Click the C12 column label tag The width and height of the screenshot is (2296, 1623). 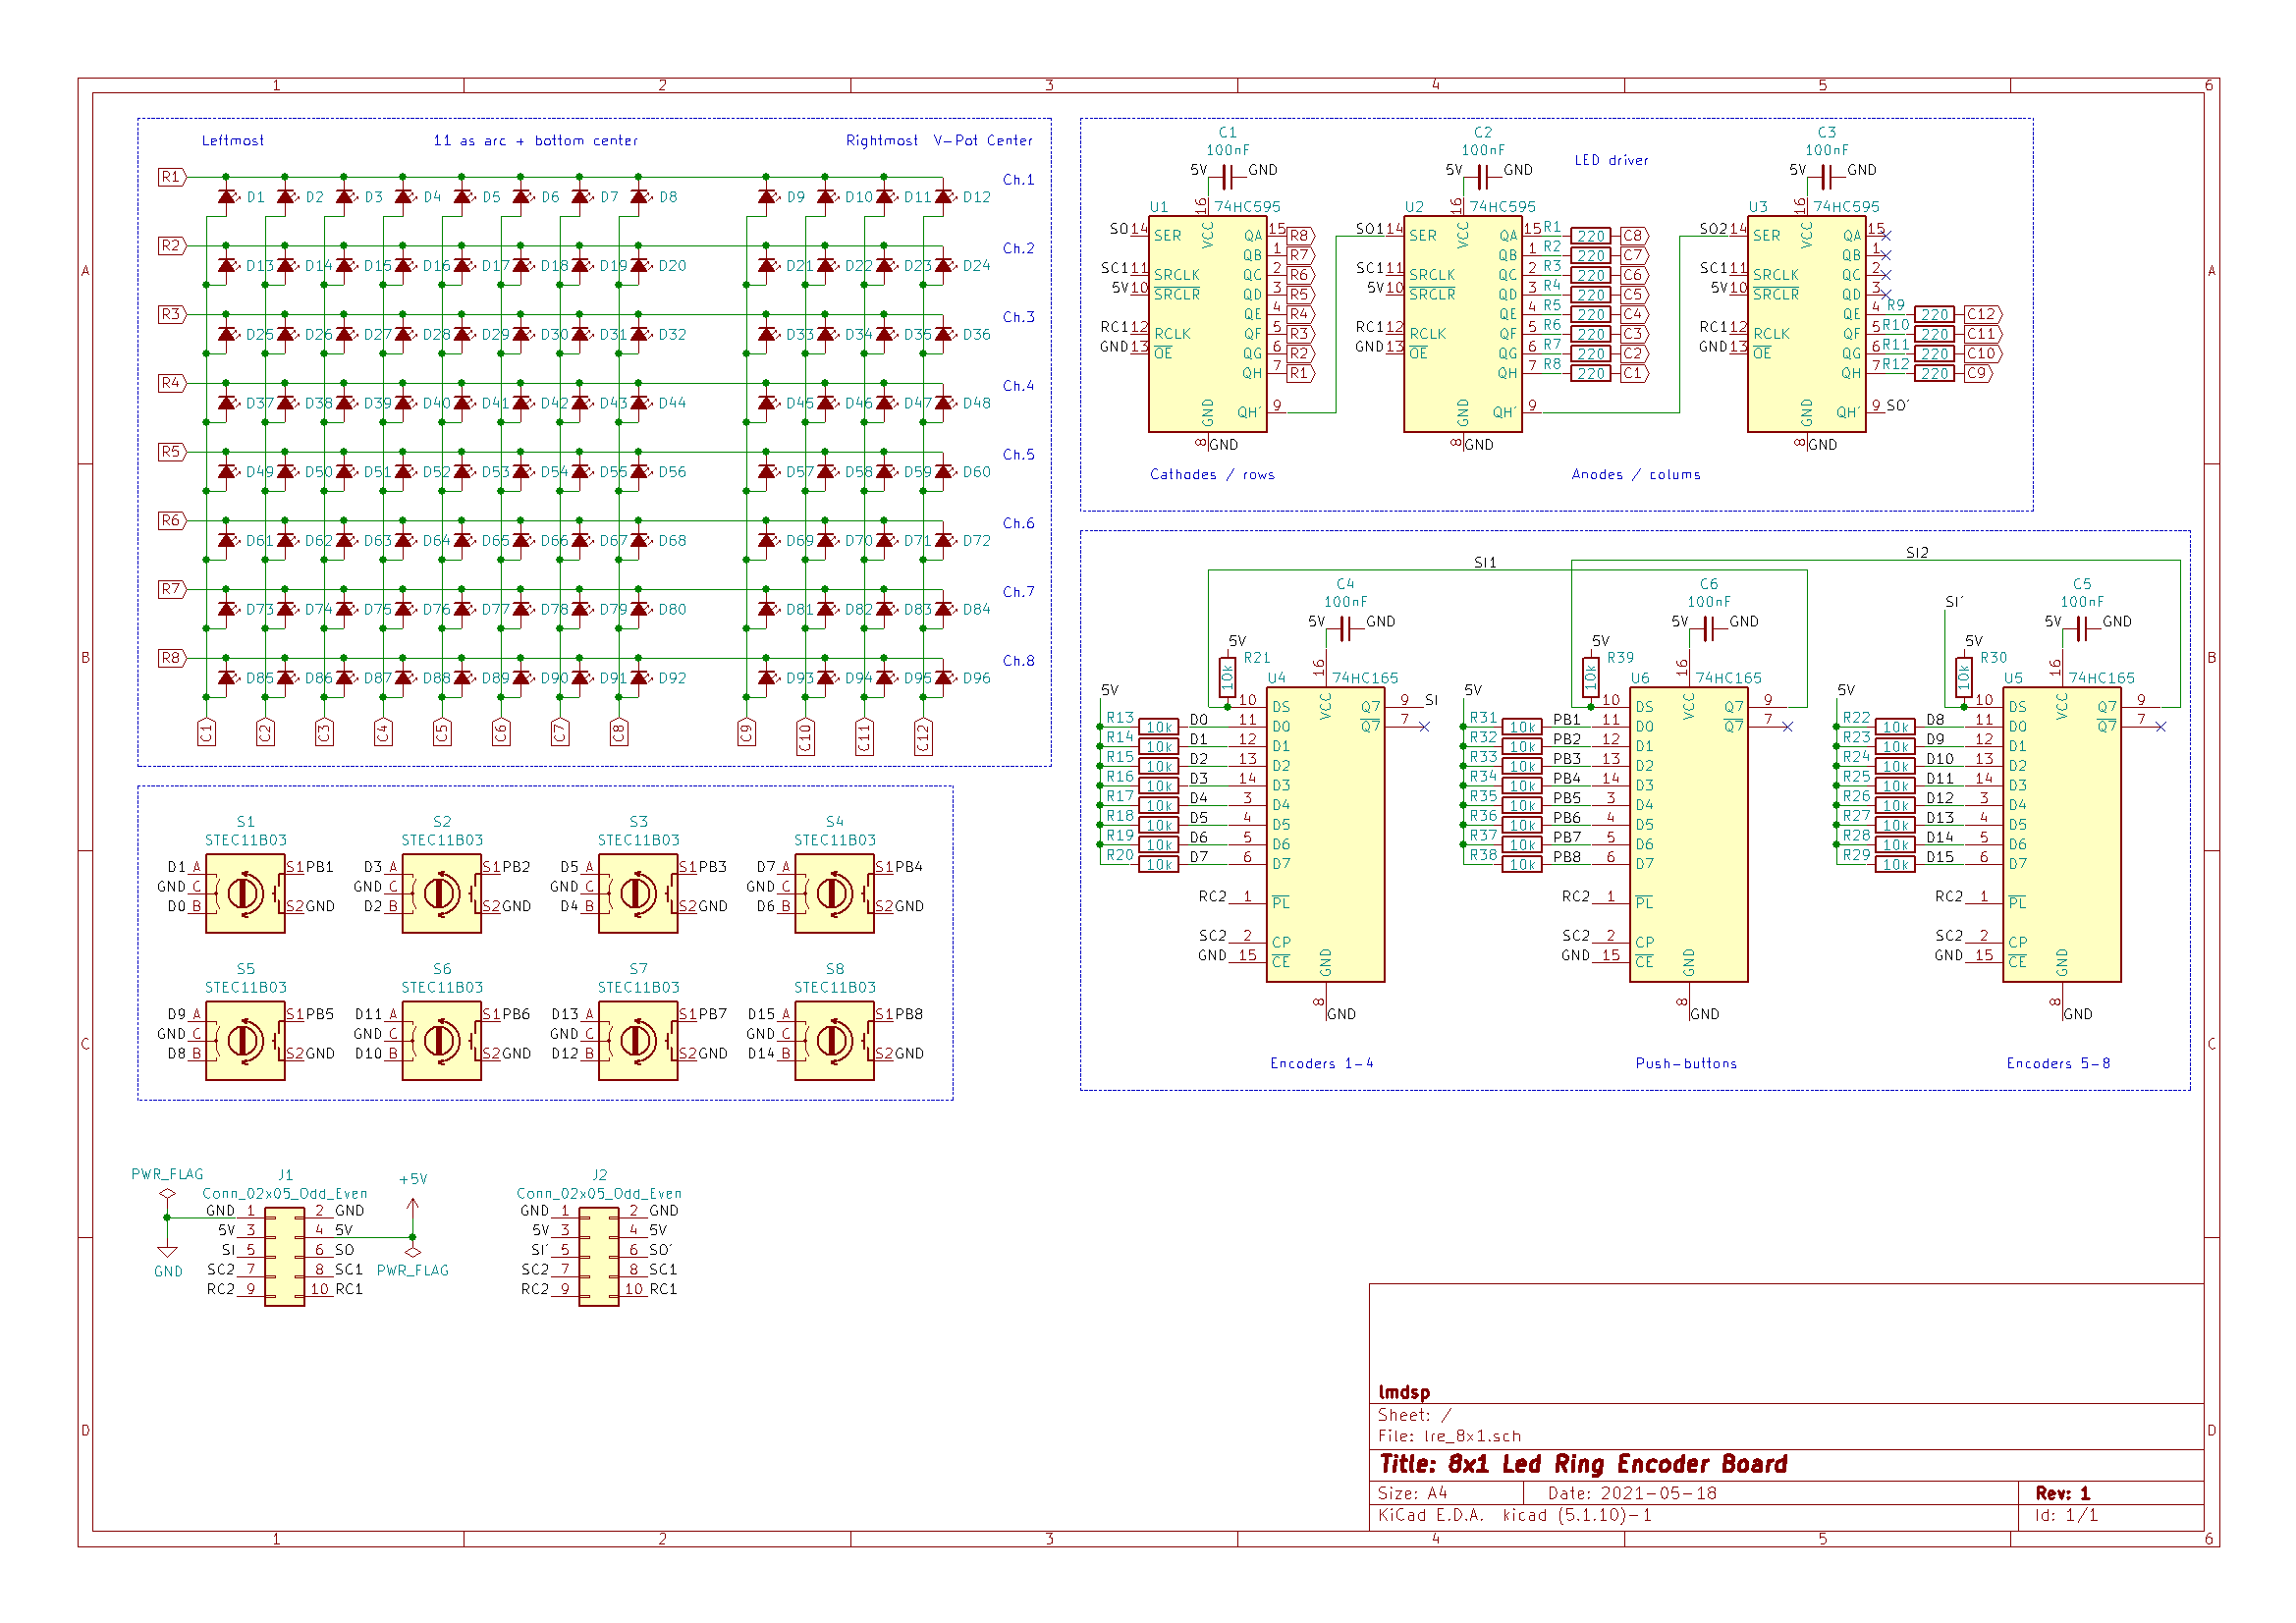pos(923,737)
